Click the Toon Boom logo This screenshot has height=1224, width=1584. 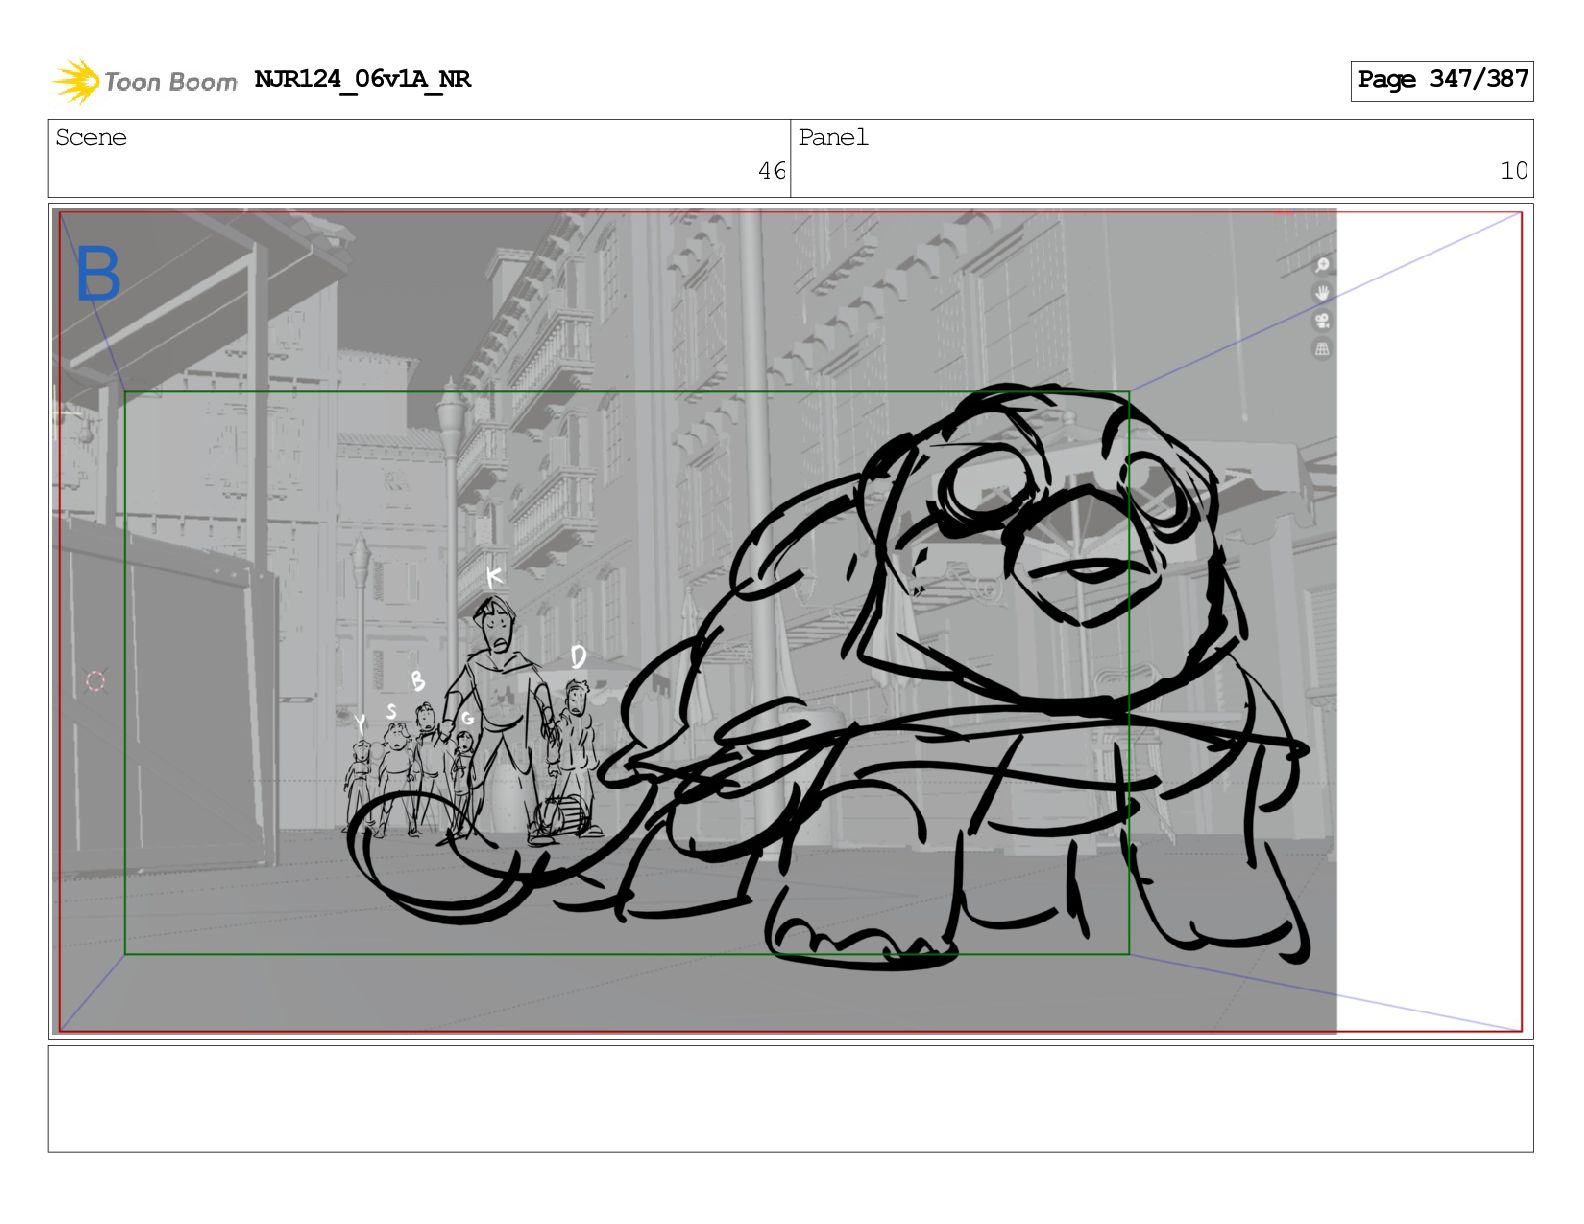(x=145, y=81)
